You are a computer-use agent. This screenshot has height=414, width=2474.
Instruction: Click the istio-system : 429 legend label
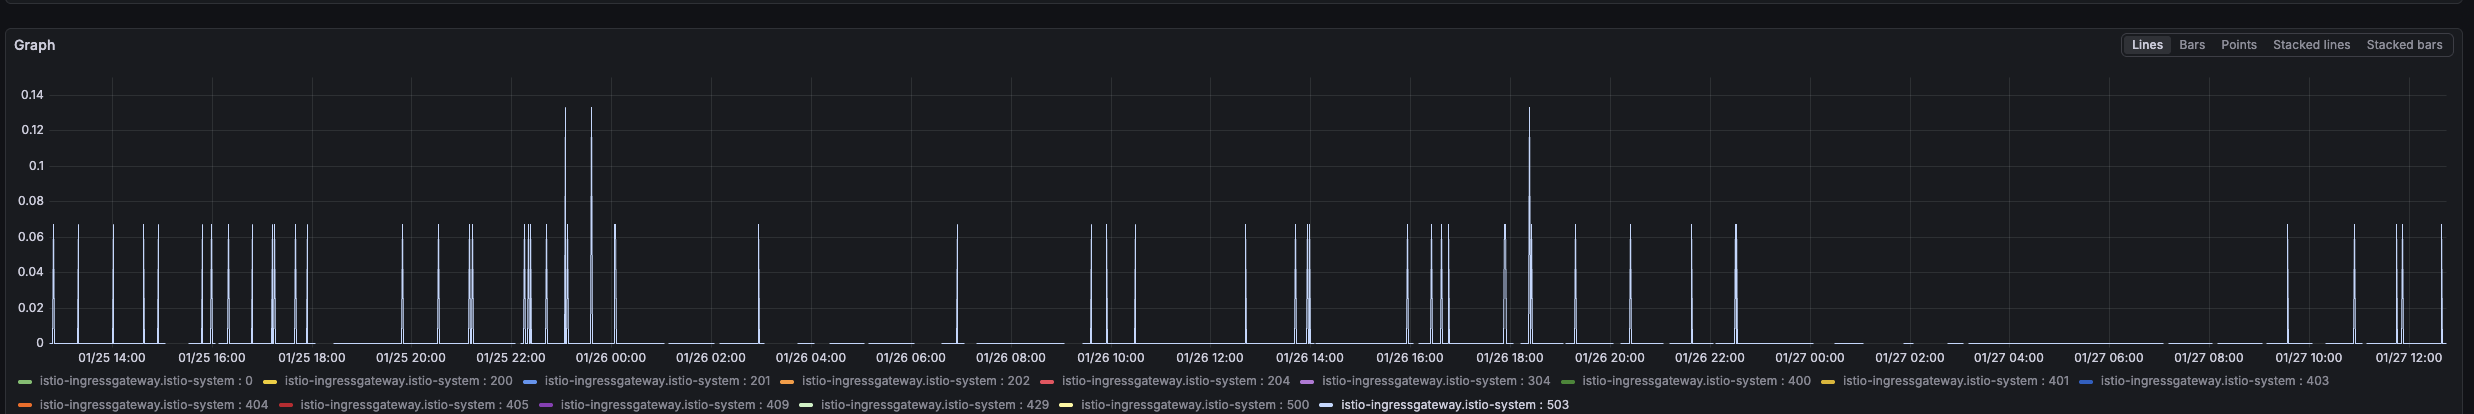(934, 405)
